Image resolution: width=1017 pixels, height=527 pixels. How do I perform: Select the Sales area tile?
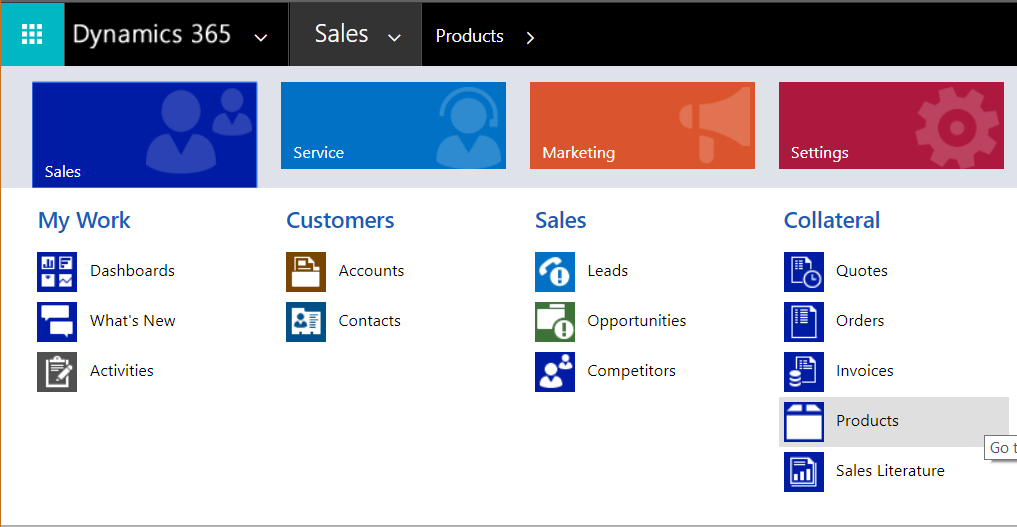(x=145, y=134)
